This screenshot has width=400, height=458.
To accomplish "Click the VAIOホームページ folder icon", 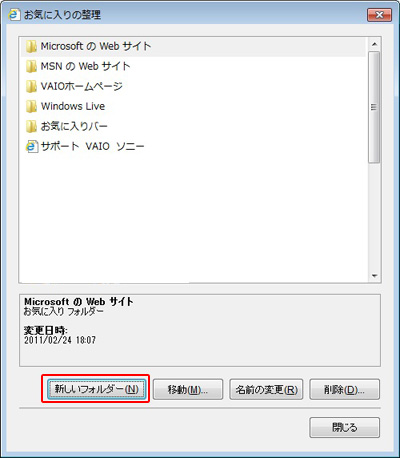I will tap(31, 87).
